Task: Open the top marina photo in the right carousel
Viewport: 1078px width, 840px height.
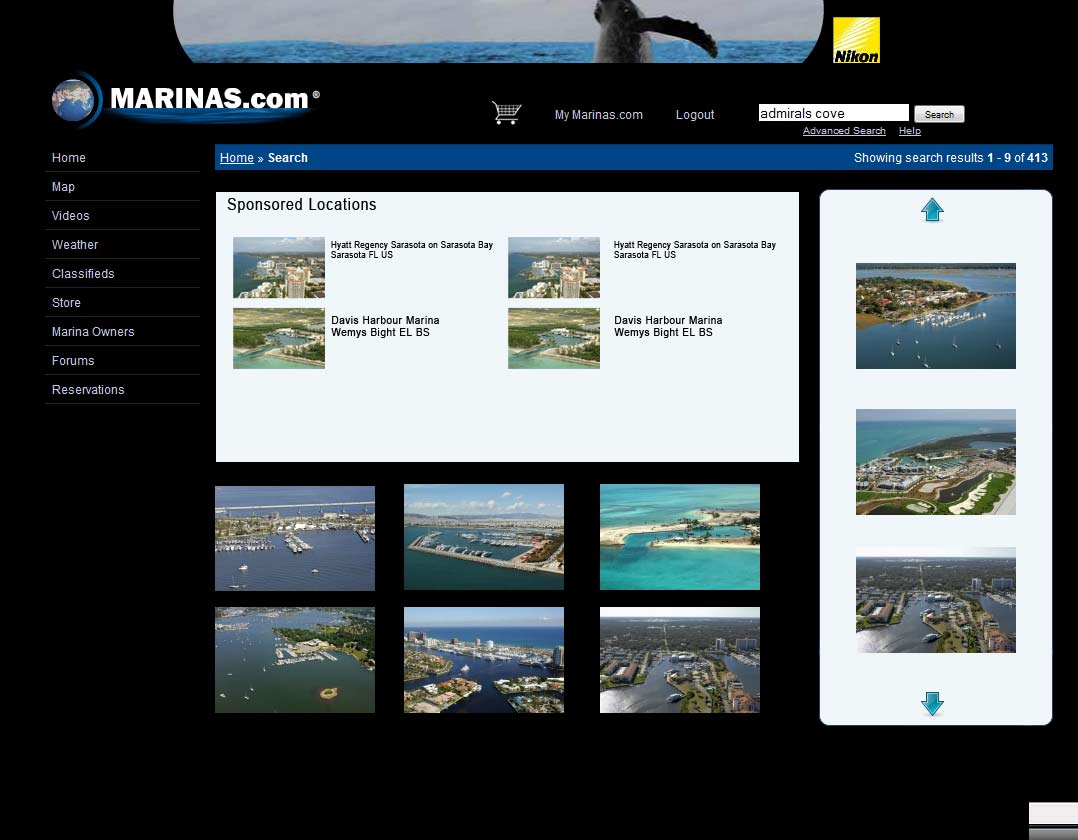Action: pos(935,316)
